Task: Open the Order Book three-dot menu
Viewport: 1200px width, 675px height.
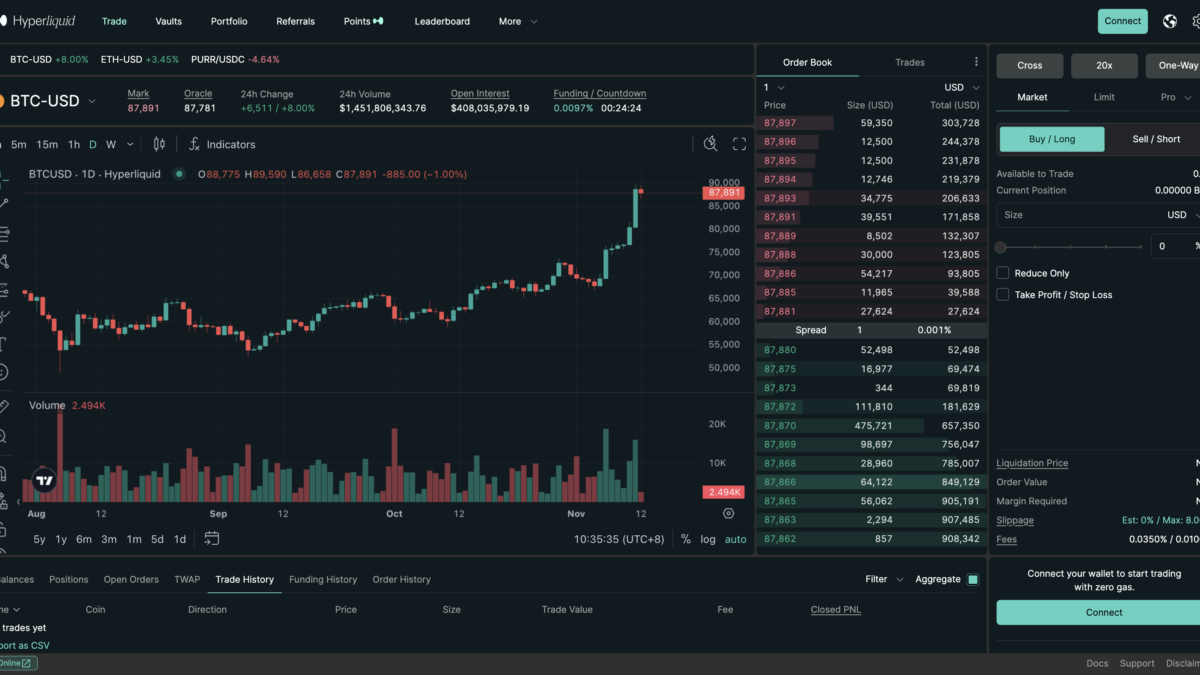Action: [x=977, y=62]
